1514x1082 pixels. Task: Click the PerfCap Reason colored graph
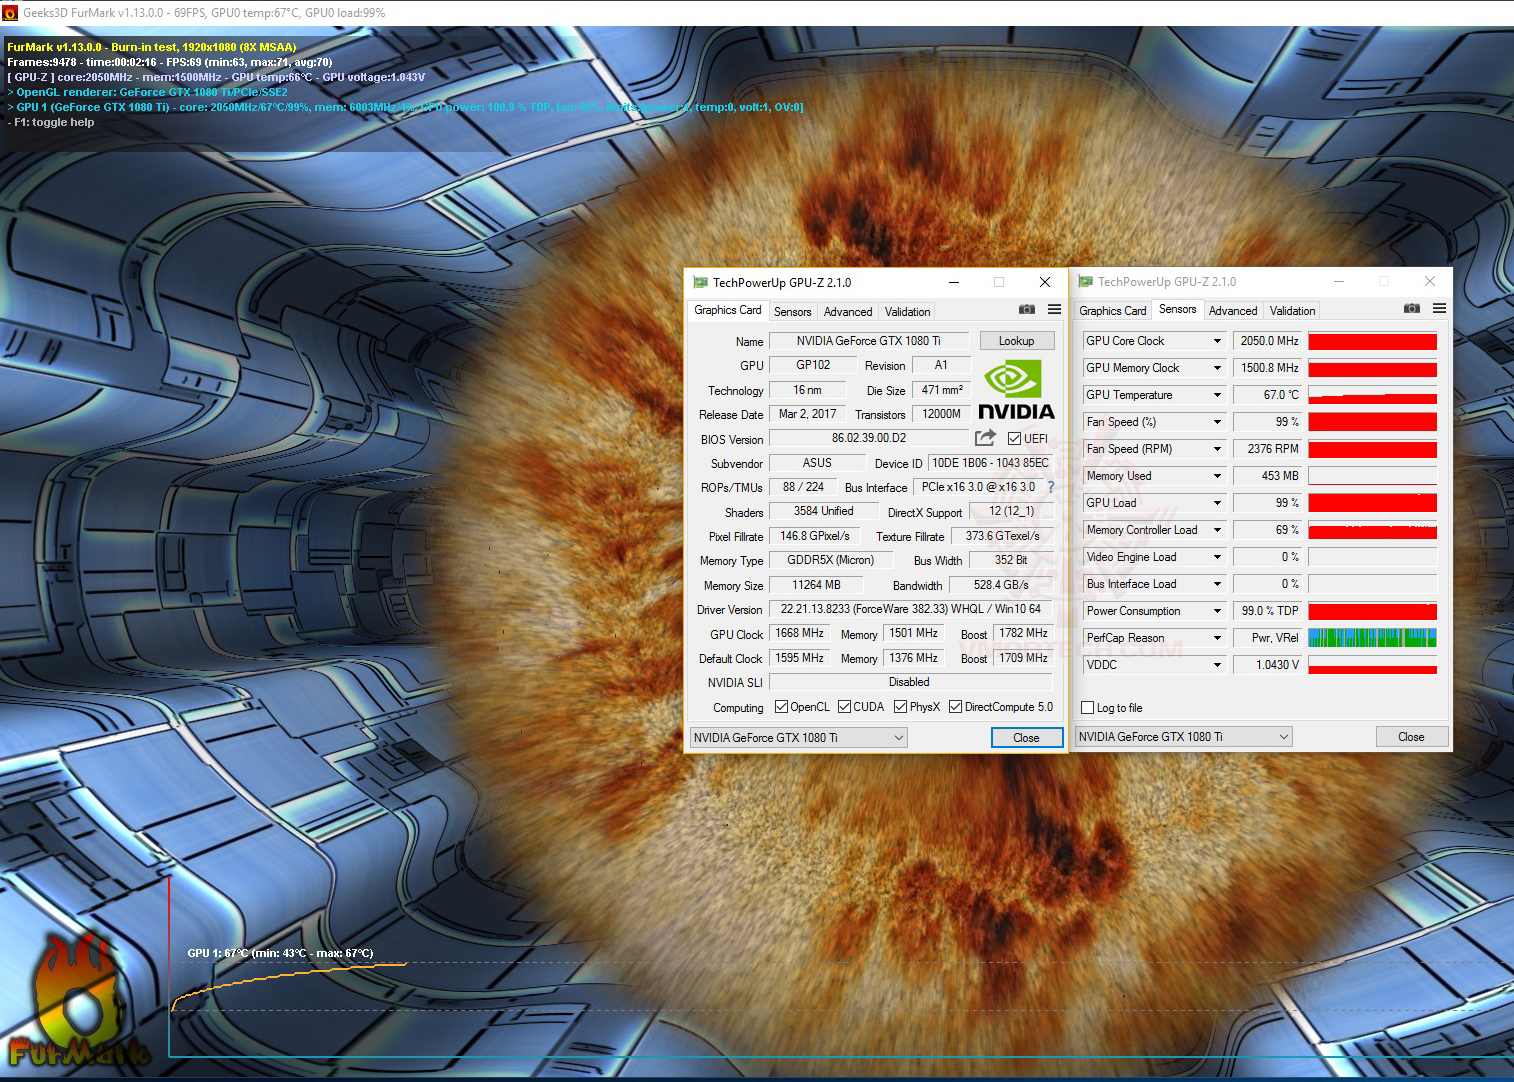coord(1372,638)
